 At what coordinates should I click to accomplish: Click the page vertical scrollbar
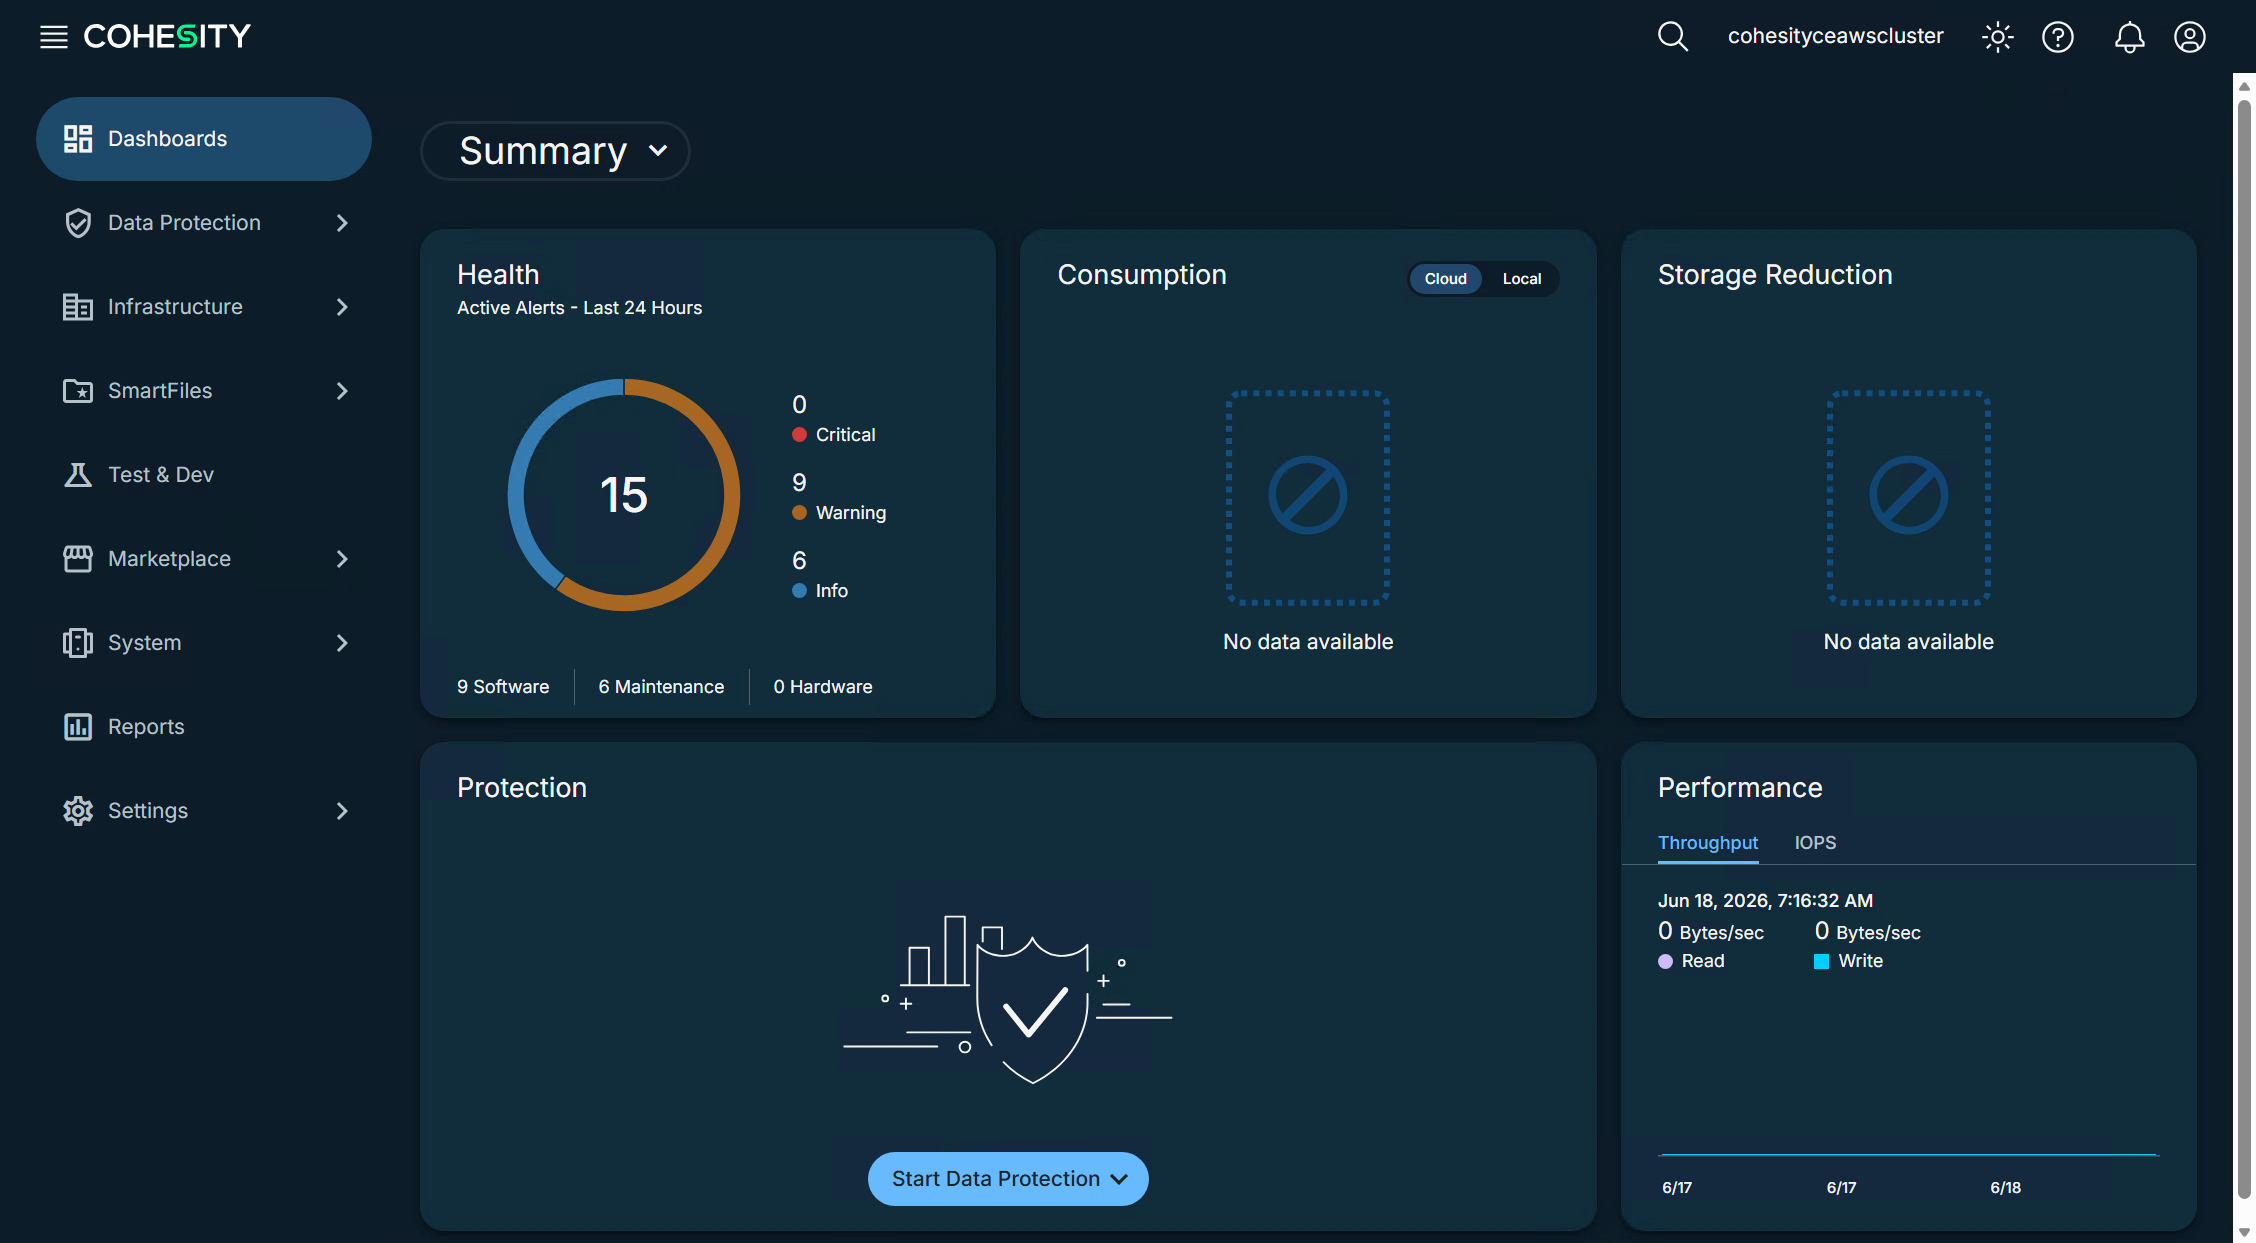2244,650
